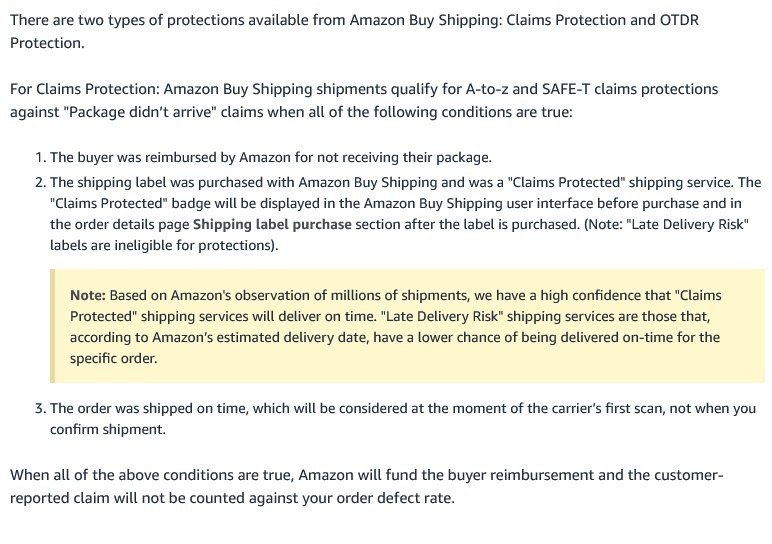
Task: Click "specific order." at end of note
Action: coord(114,358)
